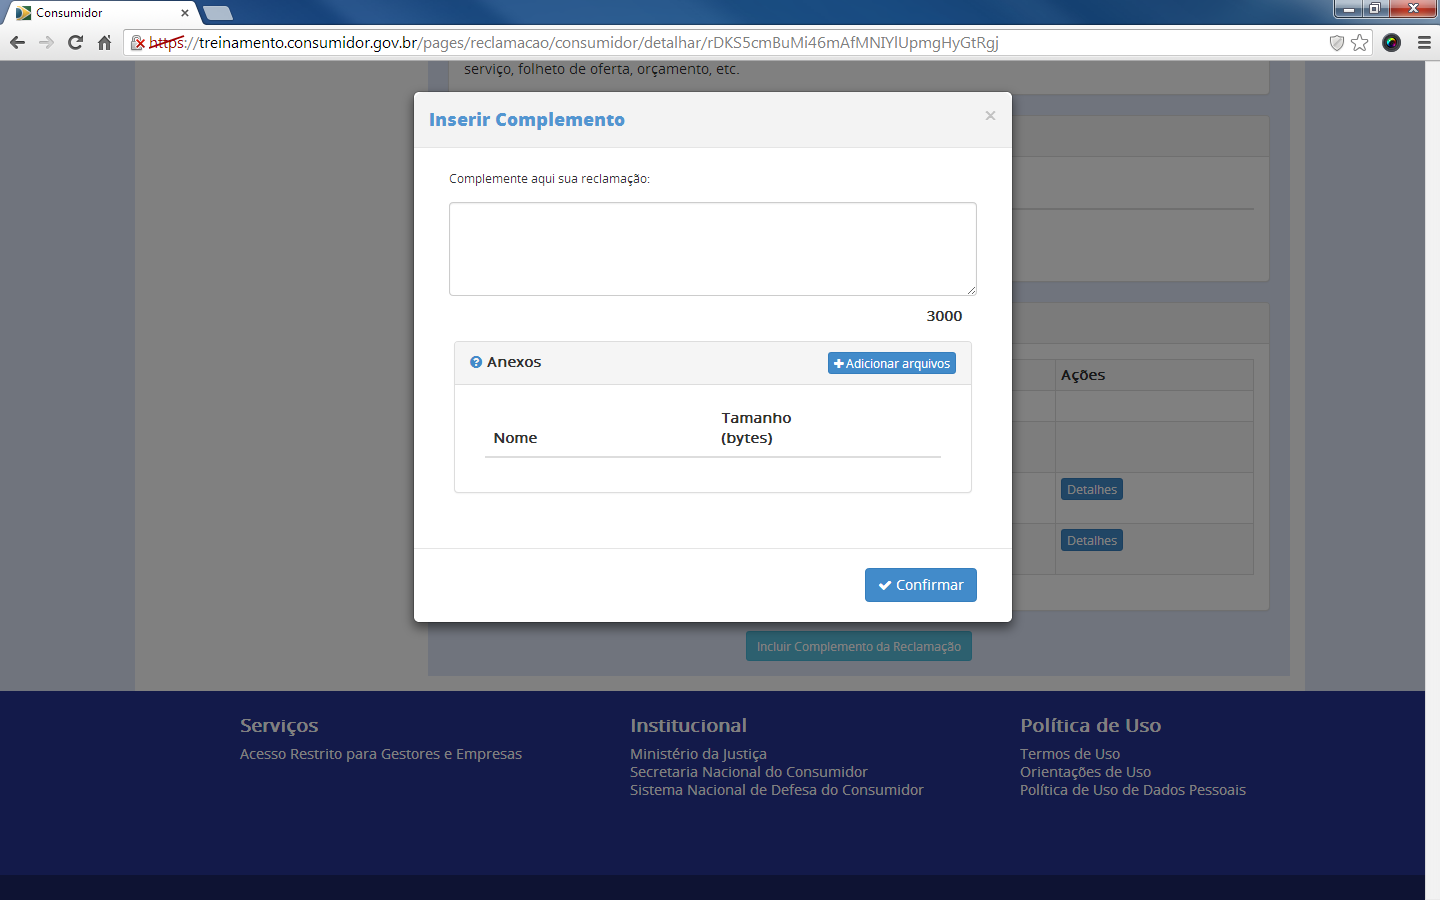This screenshot has width=1440, height=900.
Task: Open a new browser tab
Action: coord(218,13)
